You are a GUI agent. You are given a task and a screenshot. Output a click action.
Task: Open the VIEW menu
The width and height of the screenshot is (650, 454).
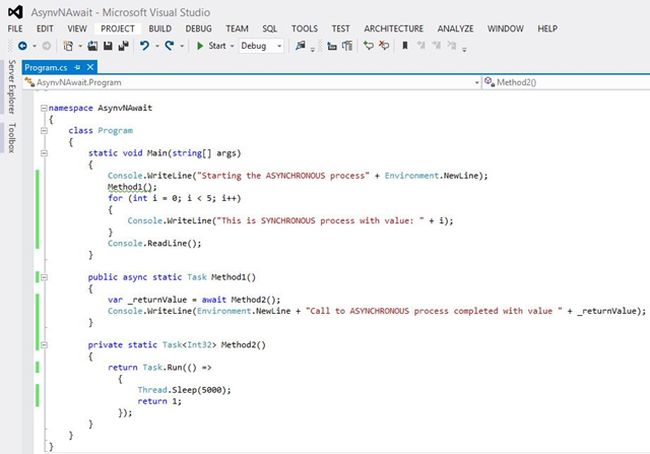click(x=77, y=29)
